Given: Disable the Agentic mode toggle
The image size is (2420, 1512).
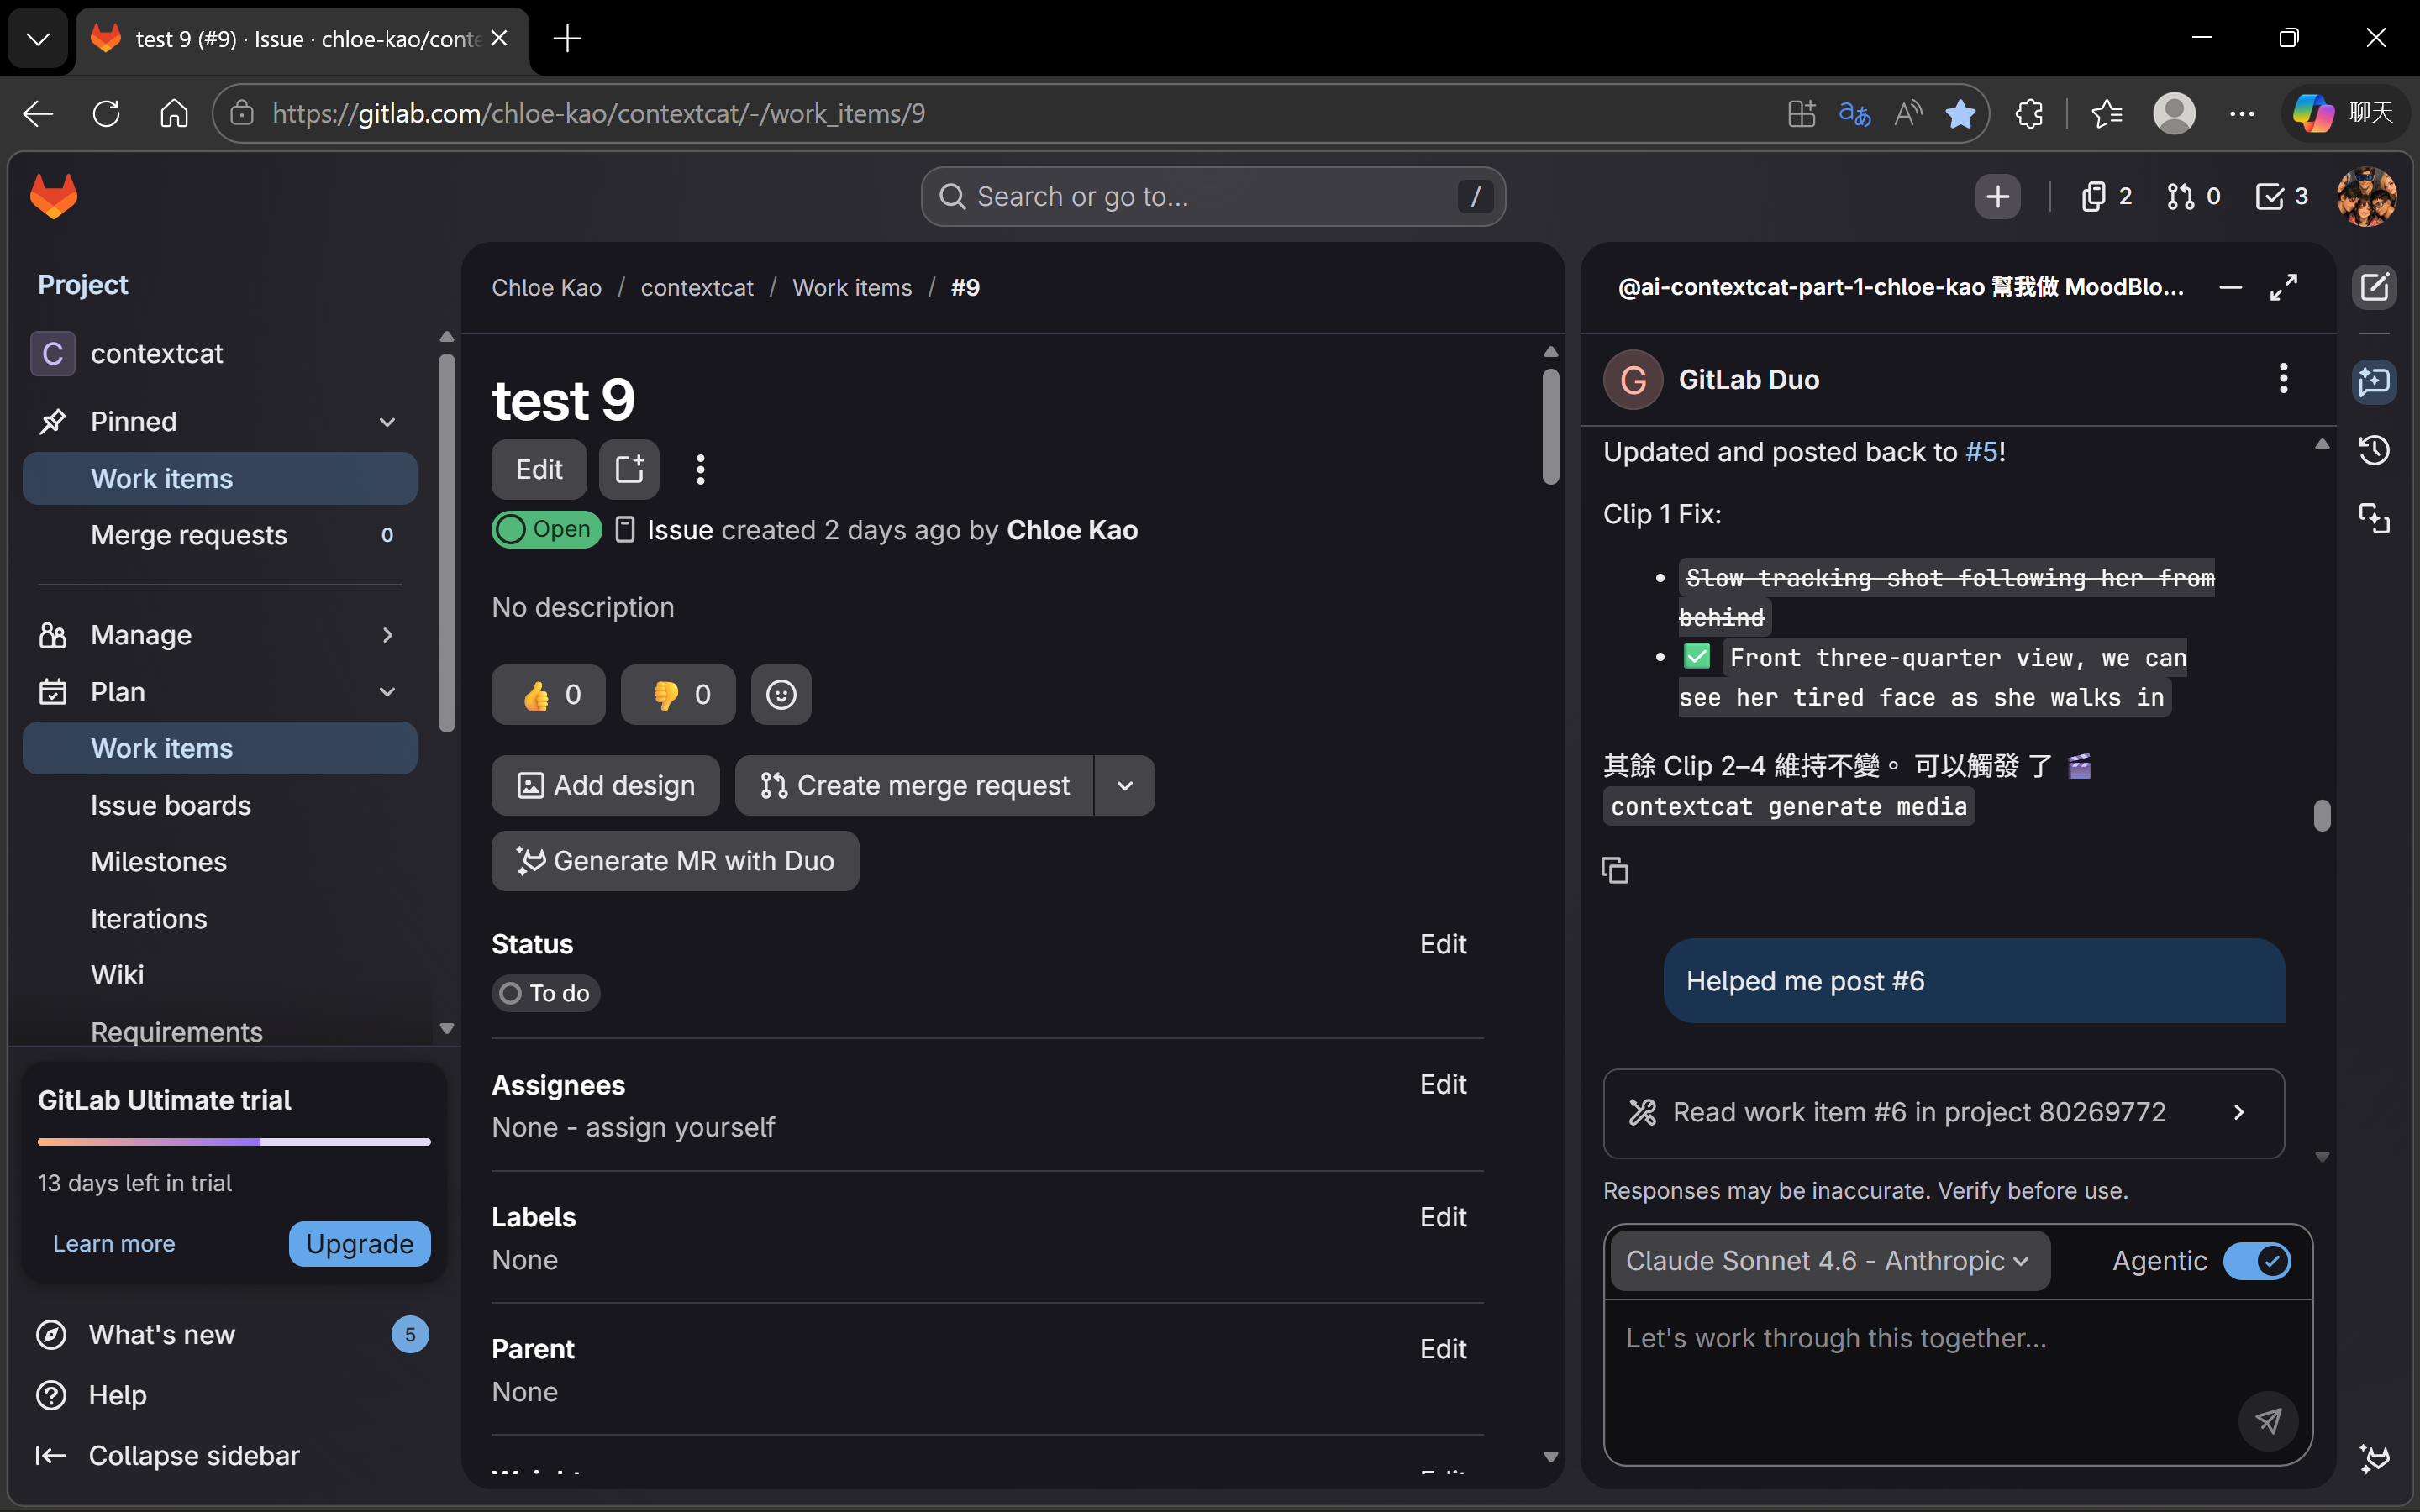Looking at the screenshot, I should pyautogui.click(x=2256, y=1261).
